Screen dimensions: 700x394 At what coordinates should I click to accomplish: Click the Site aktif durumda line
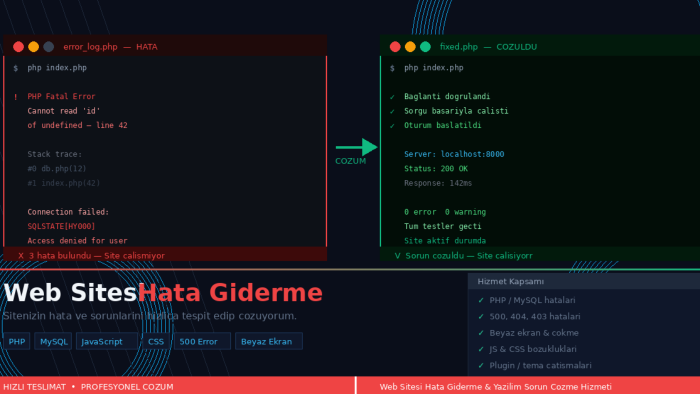tap(445, 241)
